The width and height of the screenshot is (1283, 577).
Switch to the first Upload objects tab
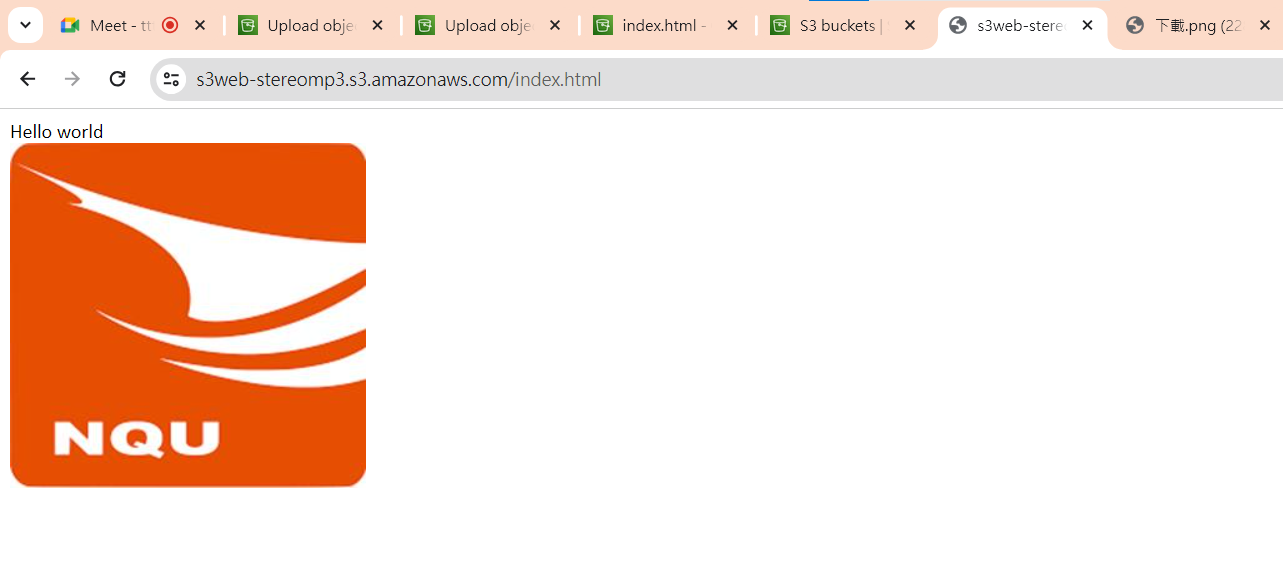click(312, 25)
